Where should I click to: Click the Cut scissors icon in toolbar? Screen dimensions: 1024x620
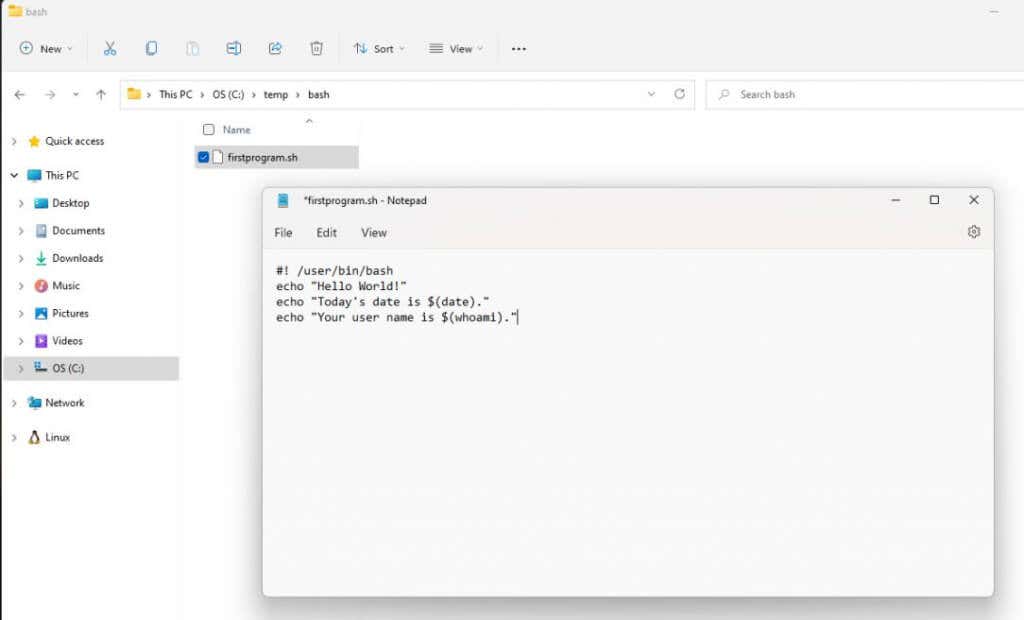click(110, 48)
